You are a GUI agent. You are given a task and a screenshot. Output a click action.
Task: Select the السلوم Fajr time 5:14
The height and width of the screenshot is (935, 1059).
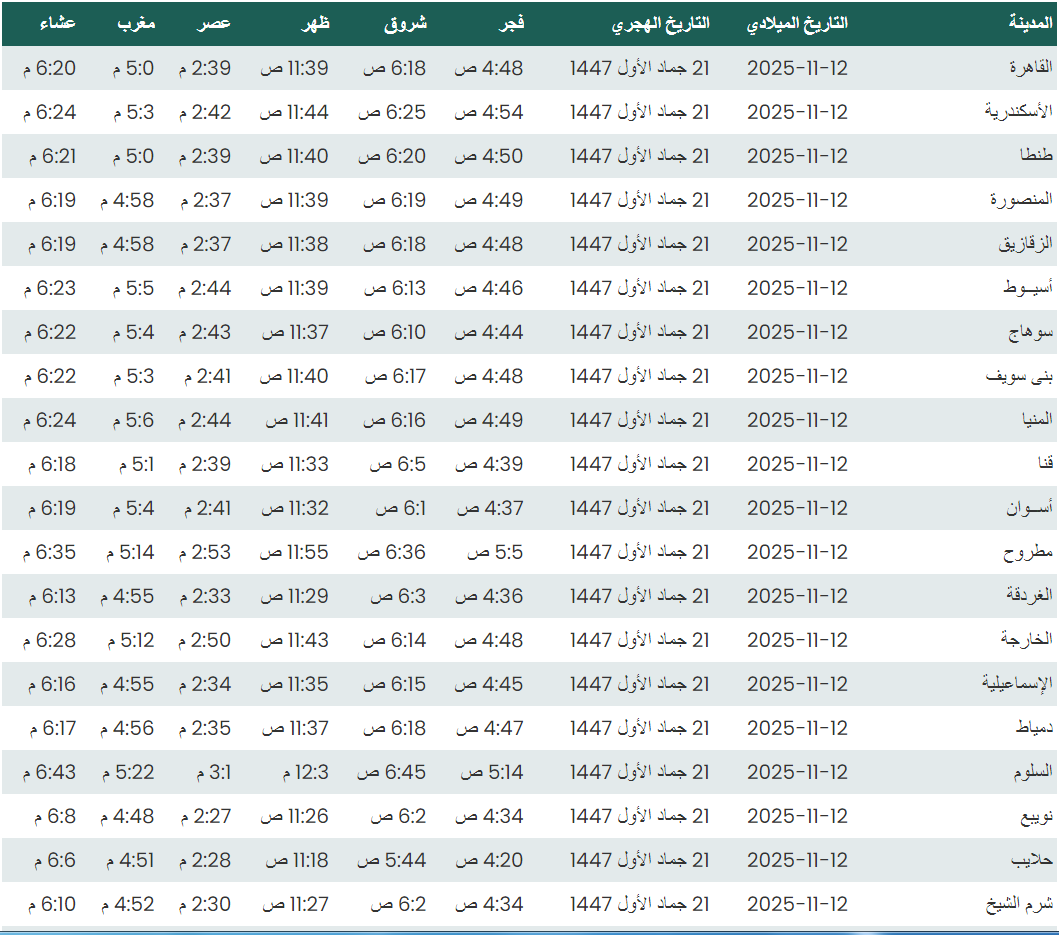tap(491, 772)
